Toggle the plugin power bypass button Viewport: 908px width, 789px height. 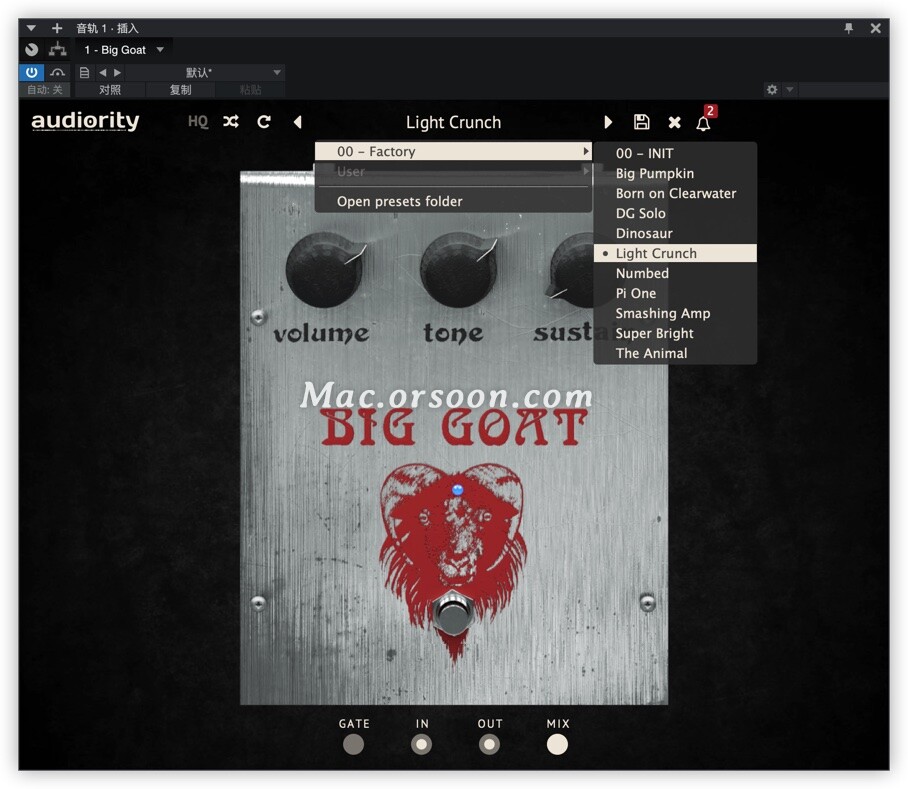[x=31, y=72]
